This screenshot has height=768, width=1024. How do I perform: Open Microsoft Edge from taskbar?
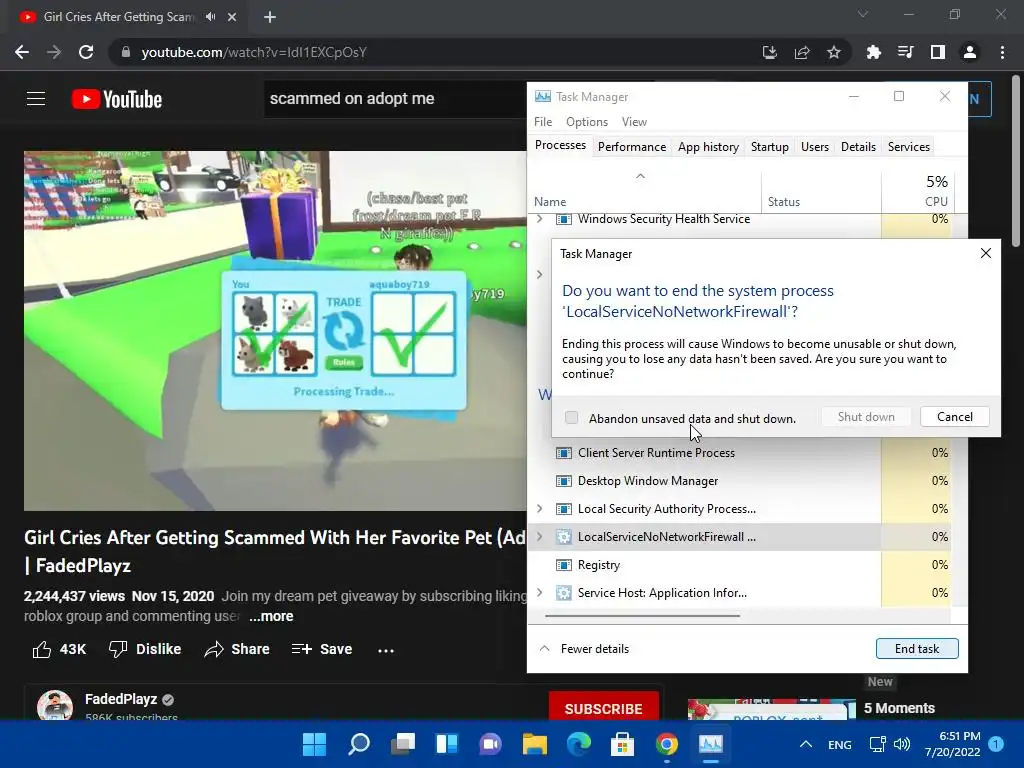click(579, 744)
